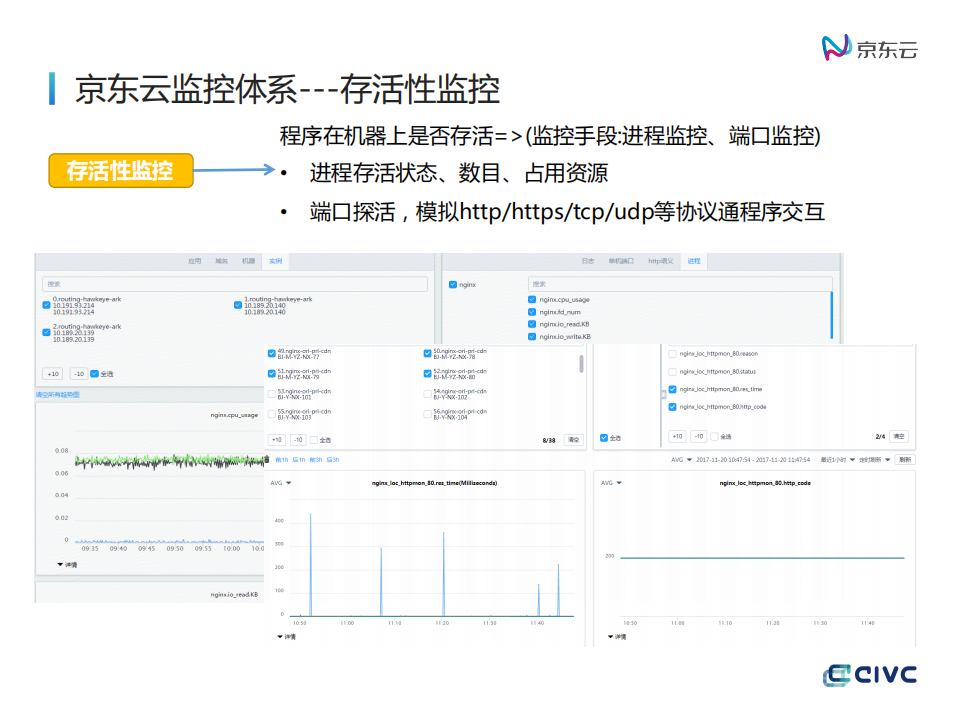The height and width of the screenshot is (719, 959).
Task: Click 清空 to clear the 8/38 host selection
Action: pos(573,438)
